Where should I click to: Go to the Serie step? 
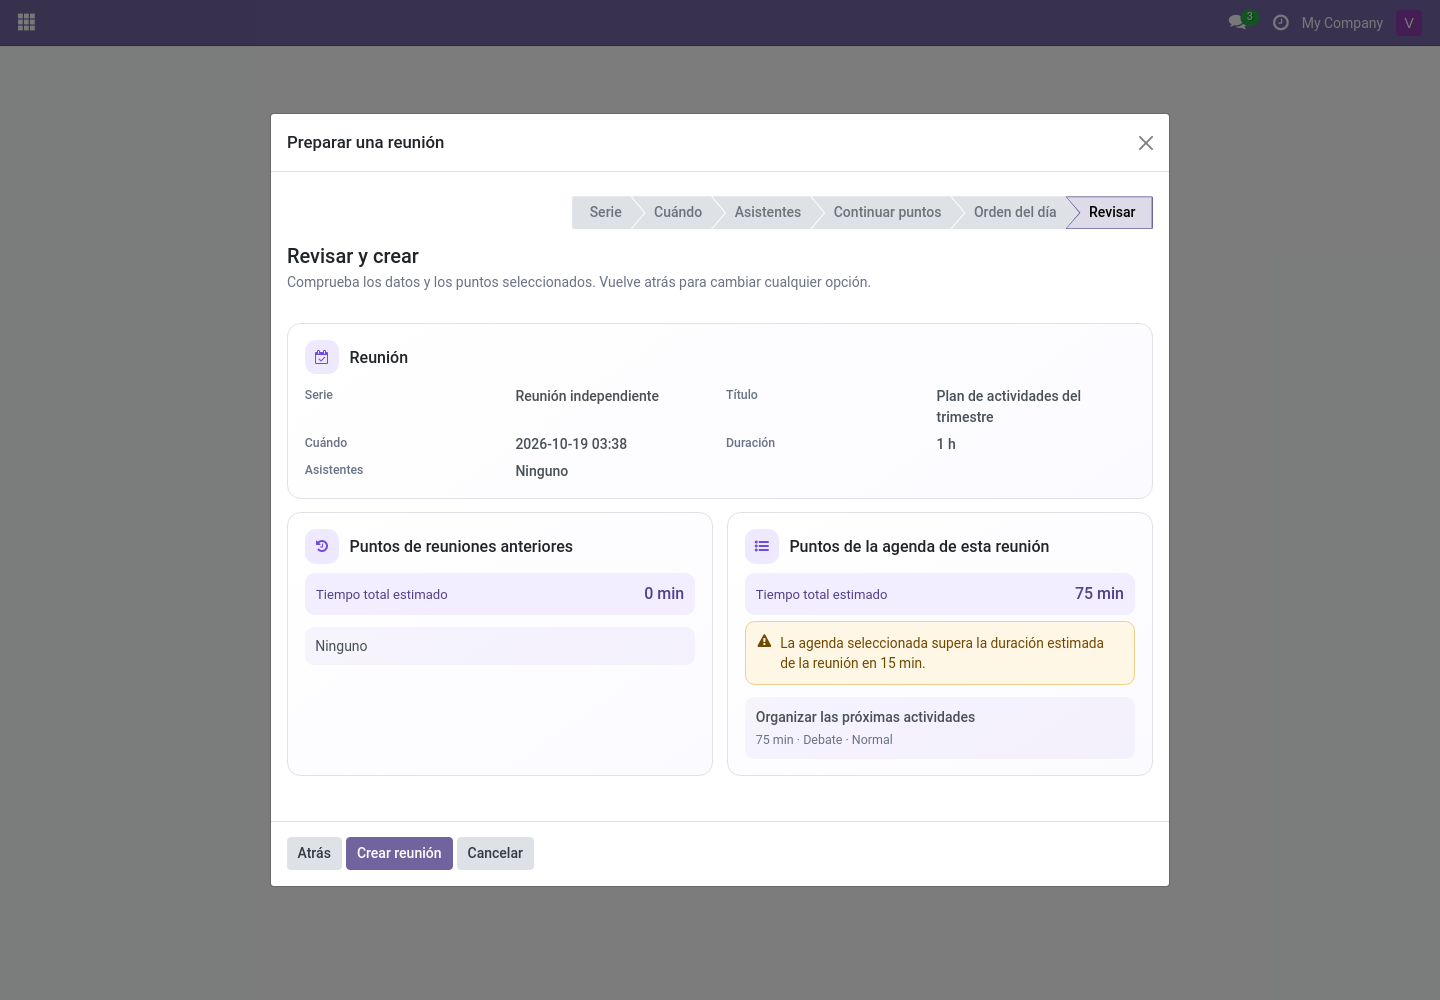pyautogui.click(x=605, y=212)
